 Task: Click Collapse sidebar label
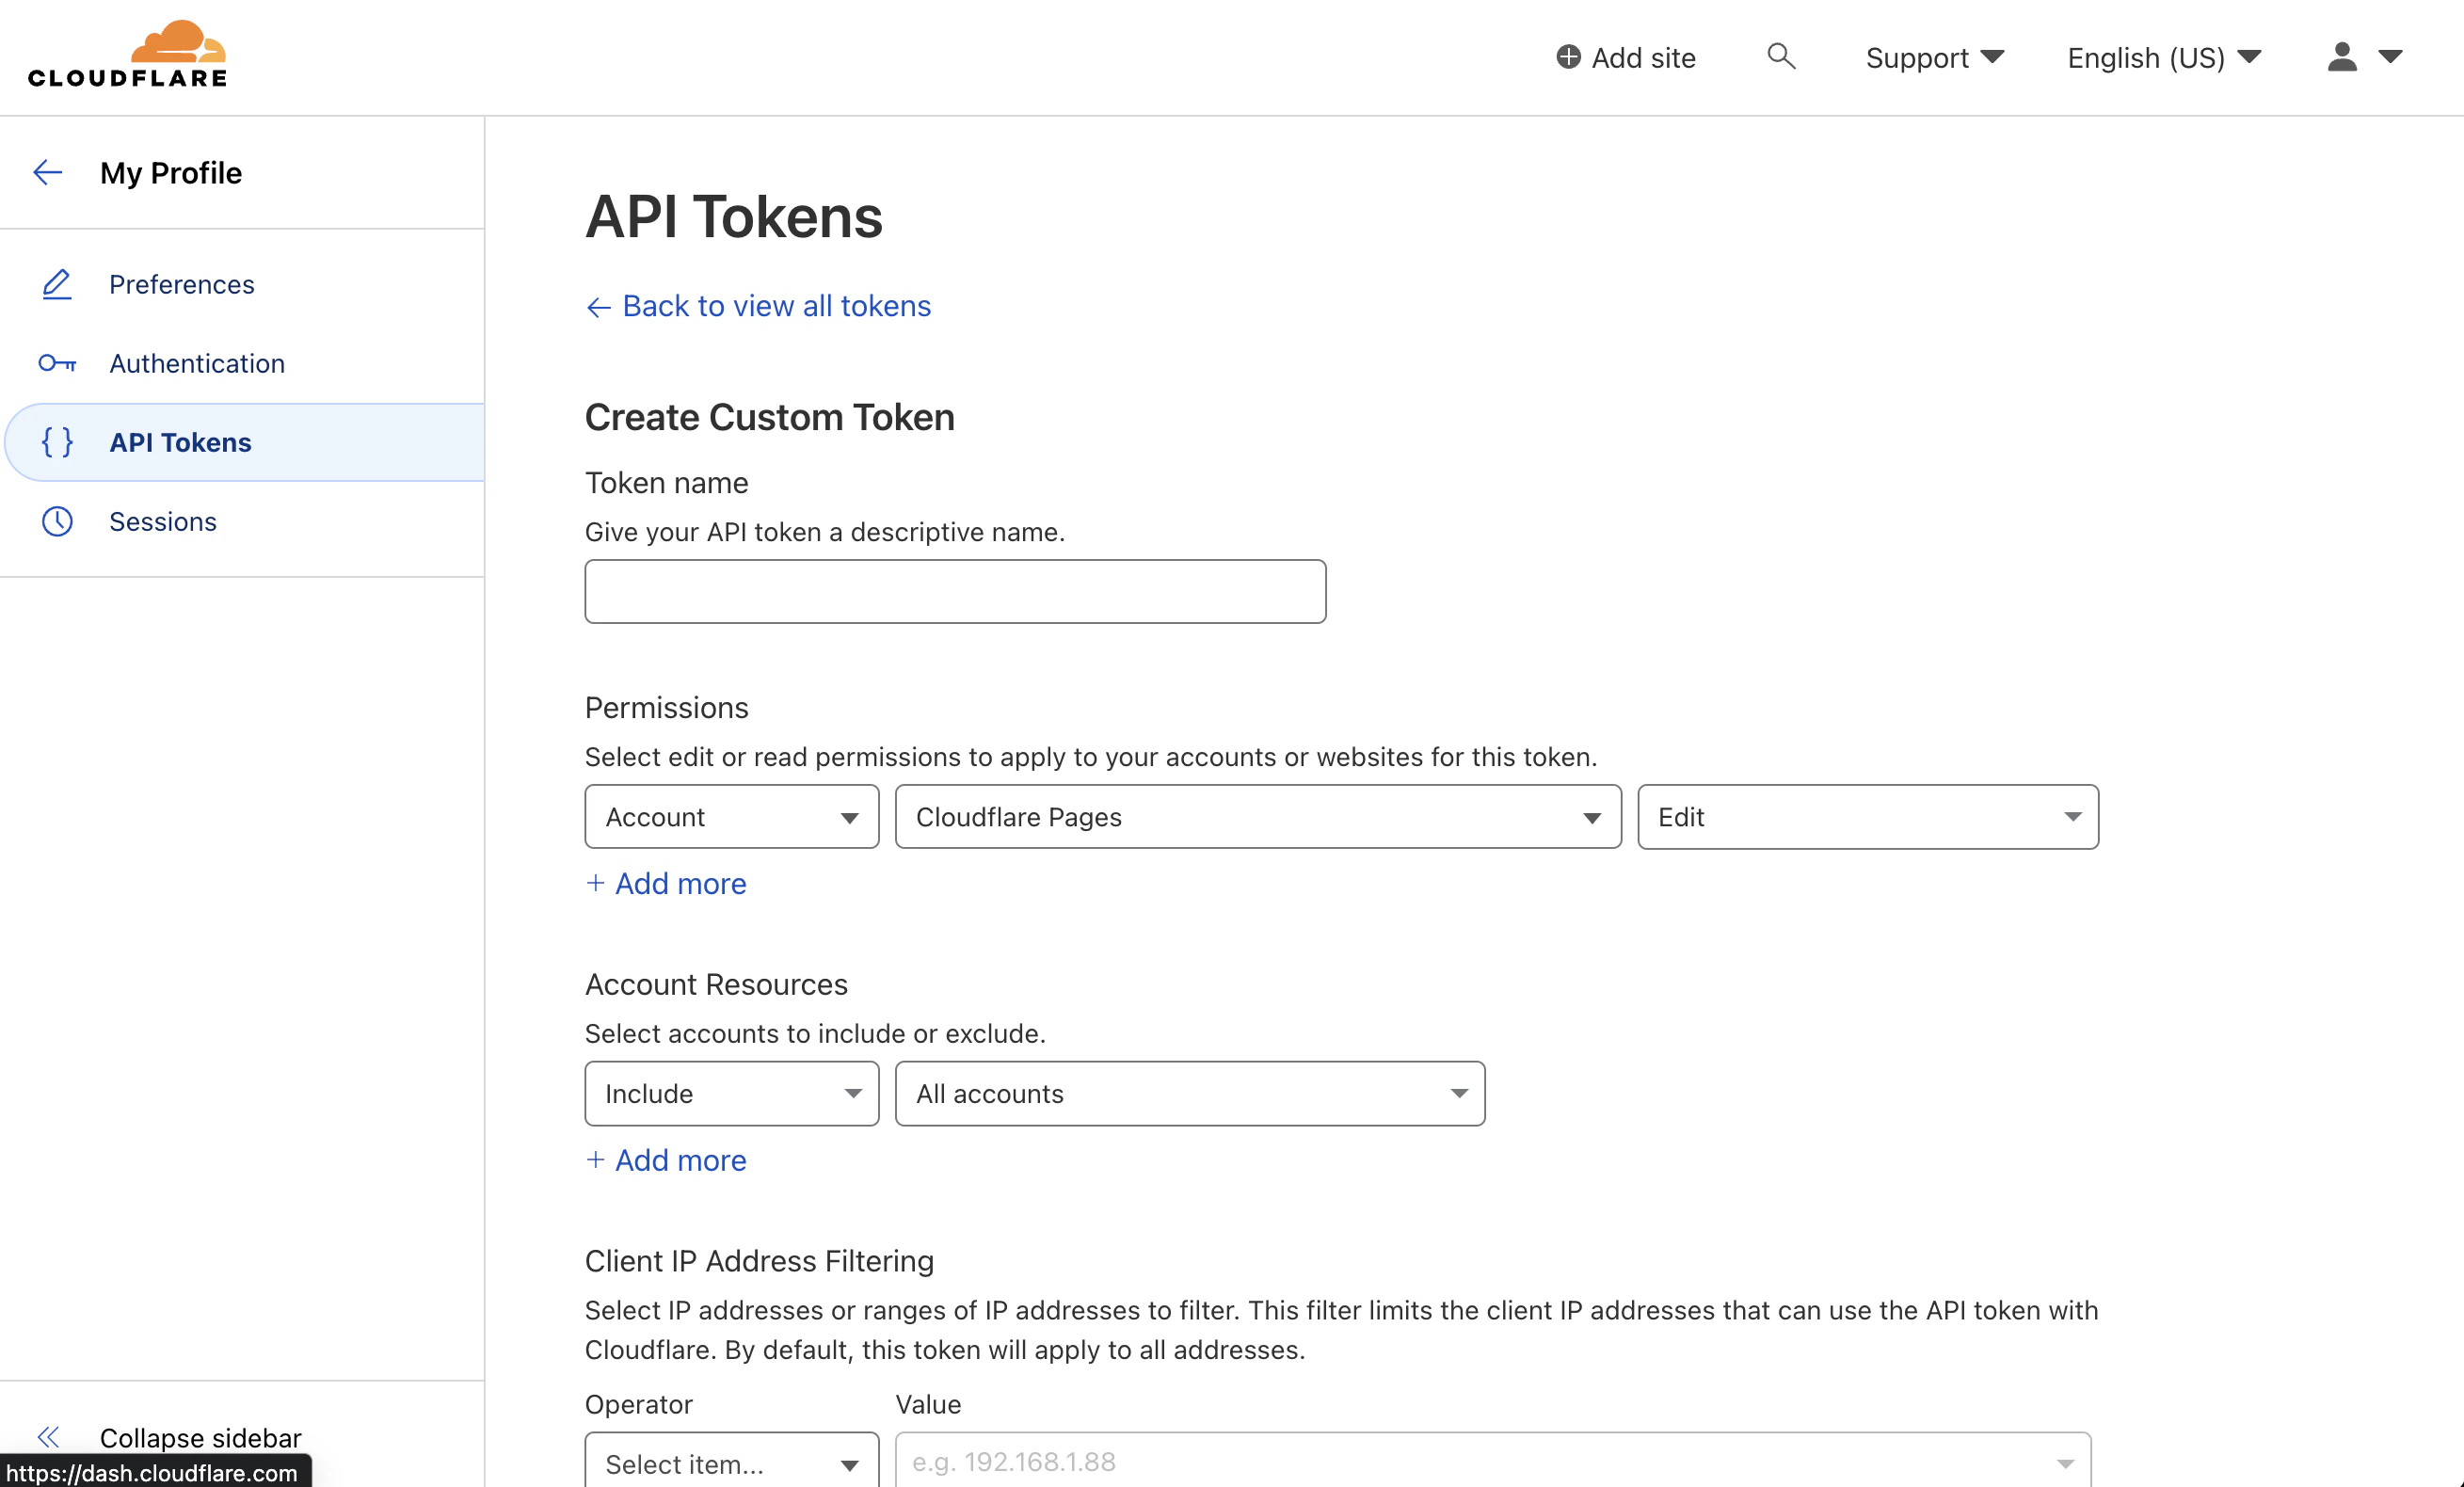[x=200, y=1437]
